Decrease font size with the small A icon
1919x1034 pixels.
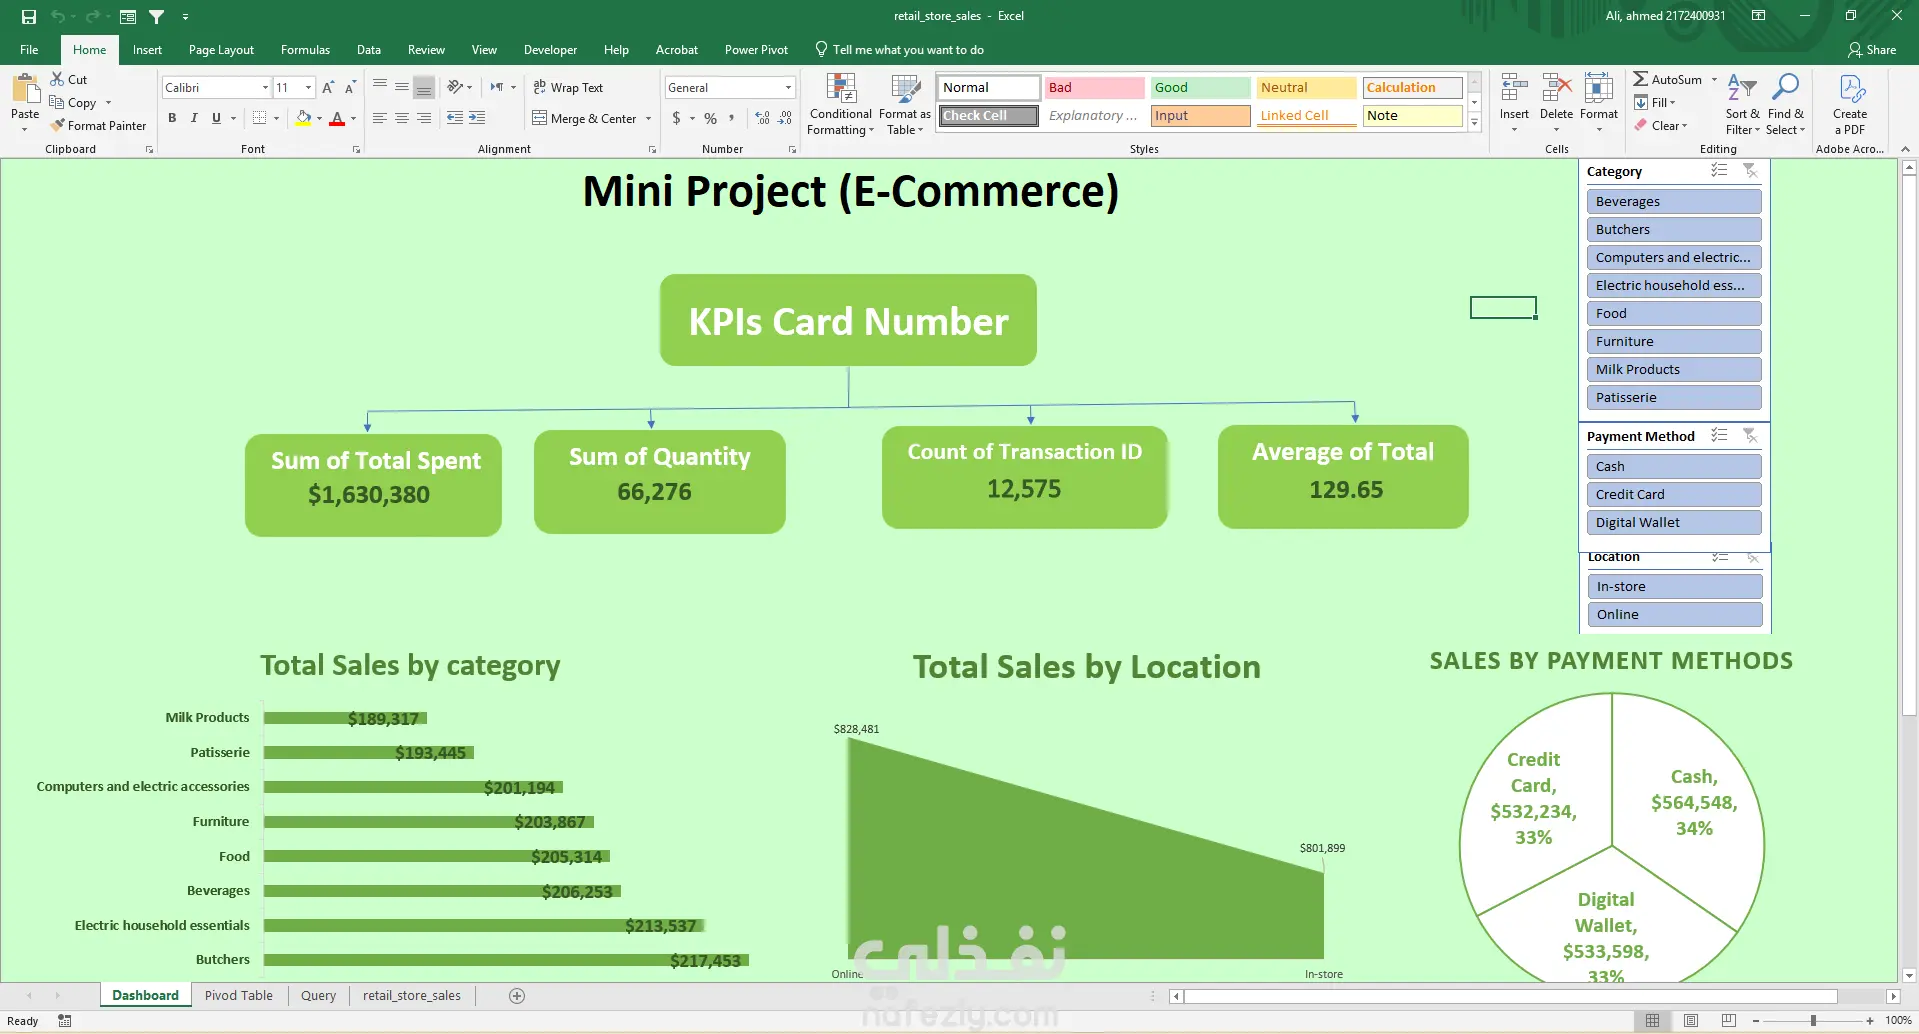[x=350, y=88]
